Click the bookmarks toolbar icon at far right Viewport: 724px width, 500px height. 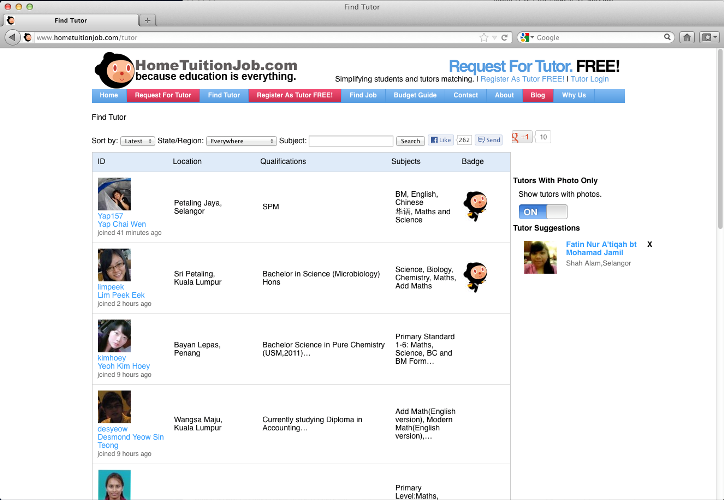(x=708, y=37)
